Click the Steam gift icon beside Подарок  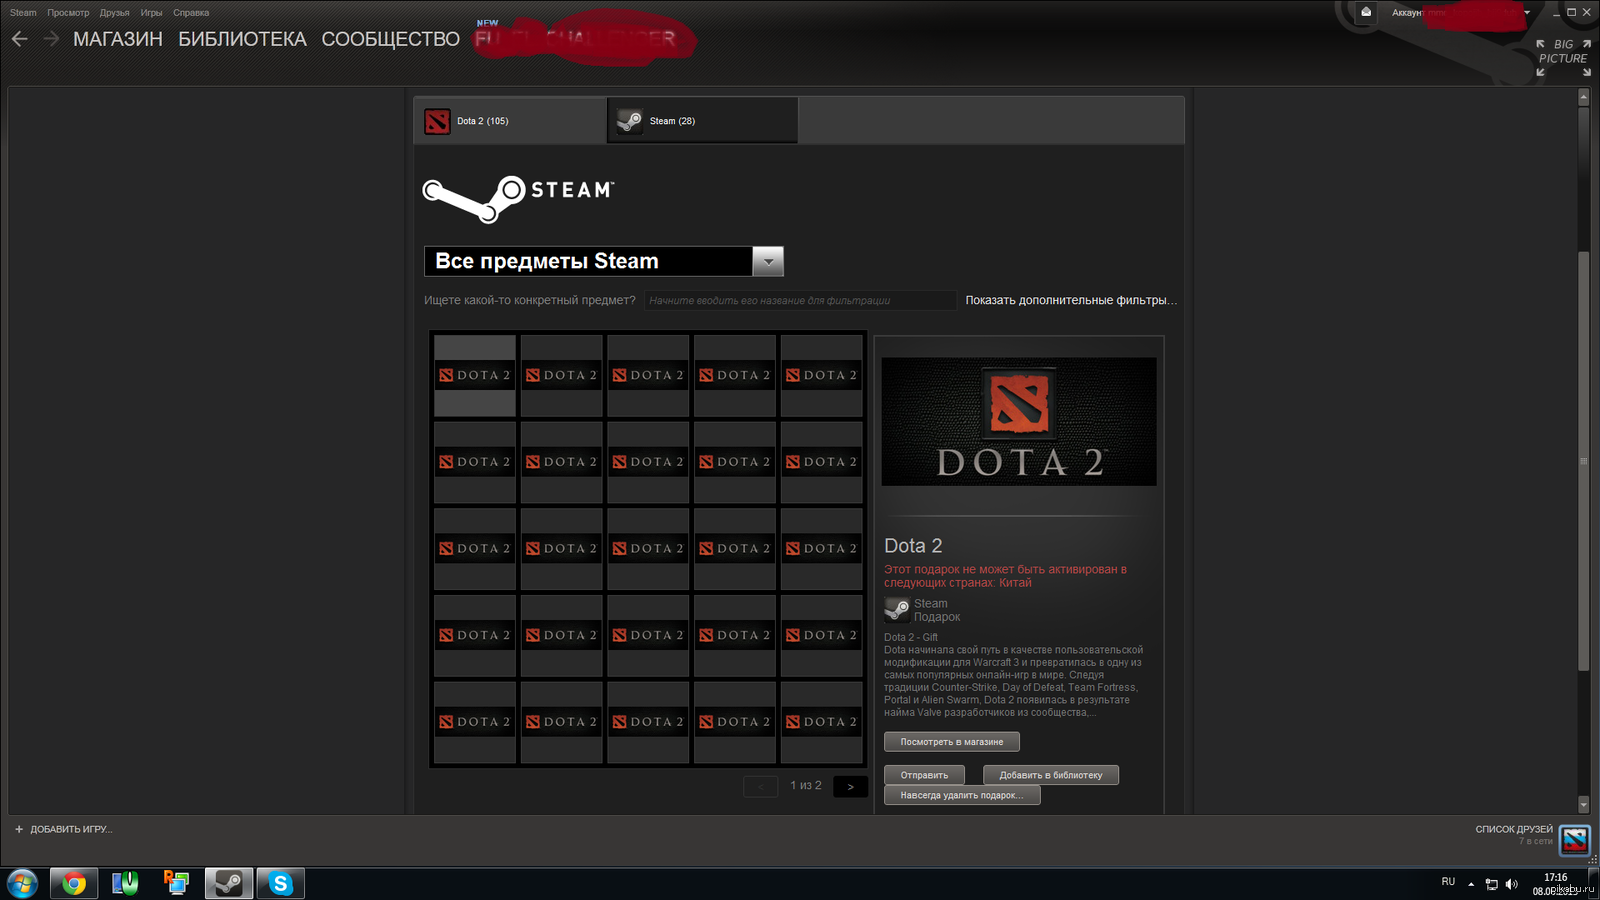point(897,610)
